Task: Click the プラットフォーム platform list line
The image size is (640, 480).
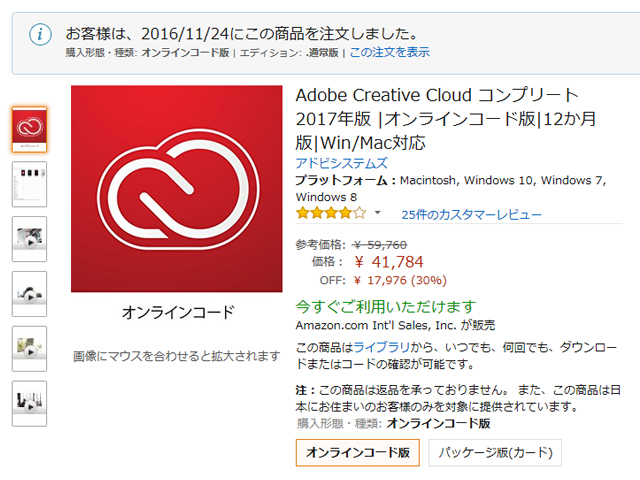Action: tap(451, 188)
